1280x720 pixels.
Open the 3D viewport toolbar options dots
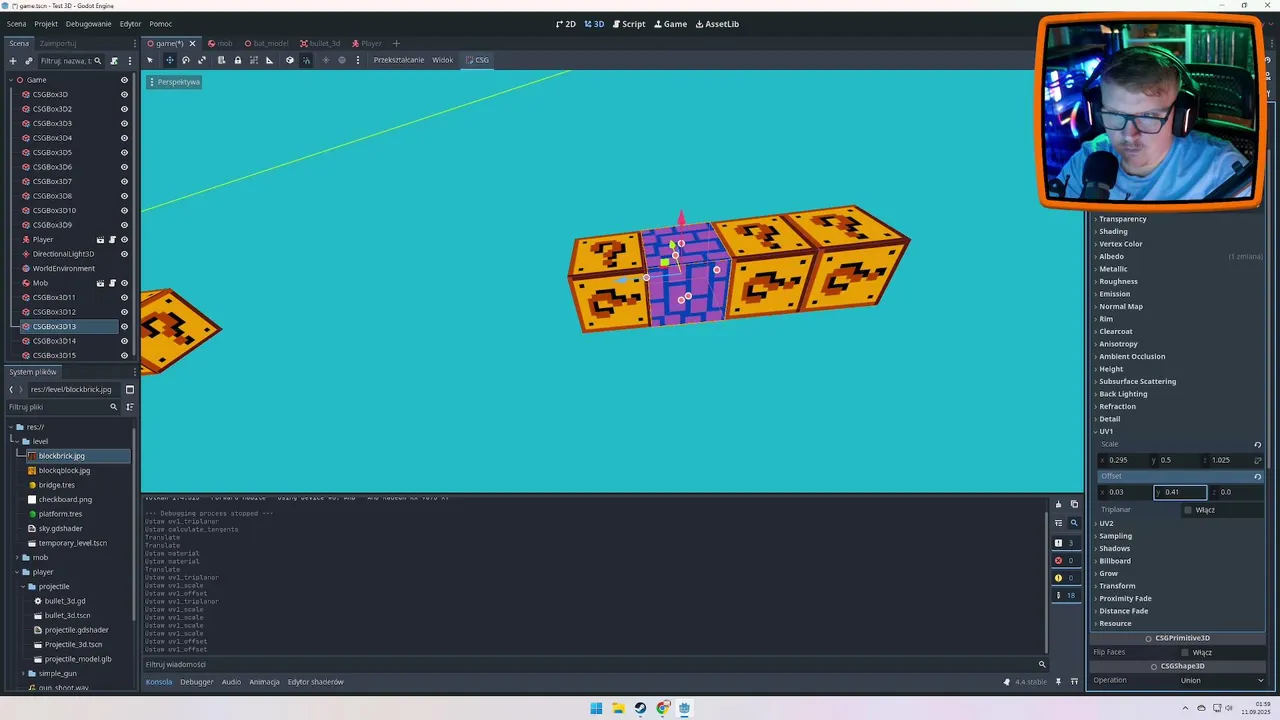coord(357,60)
